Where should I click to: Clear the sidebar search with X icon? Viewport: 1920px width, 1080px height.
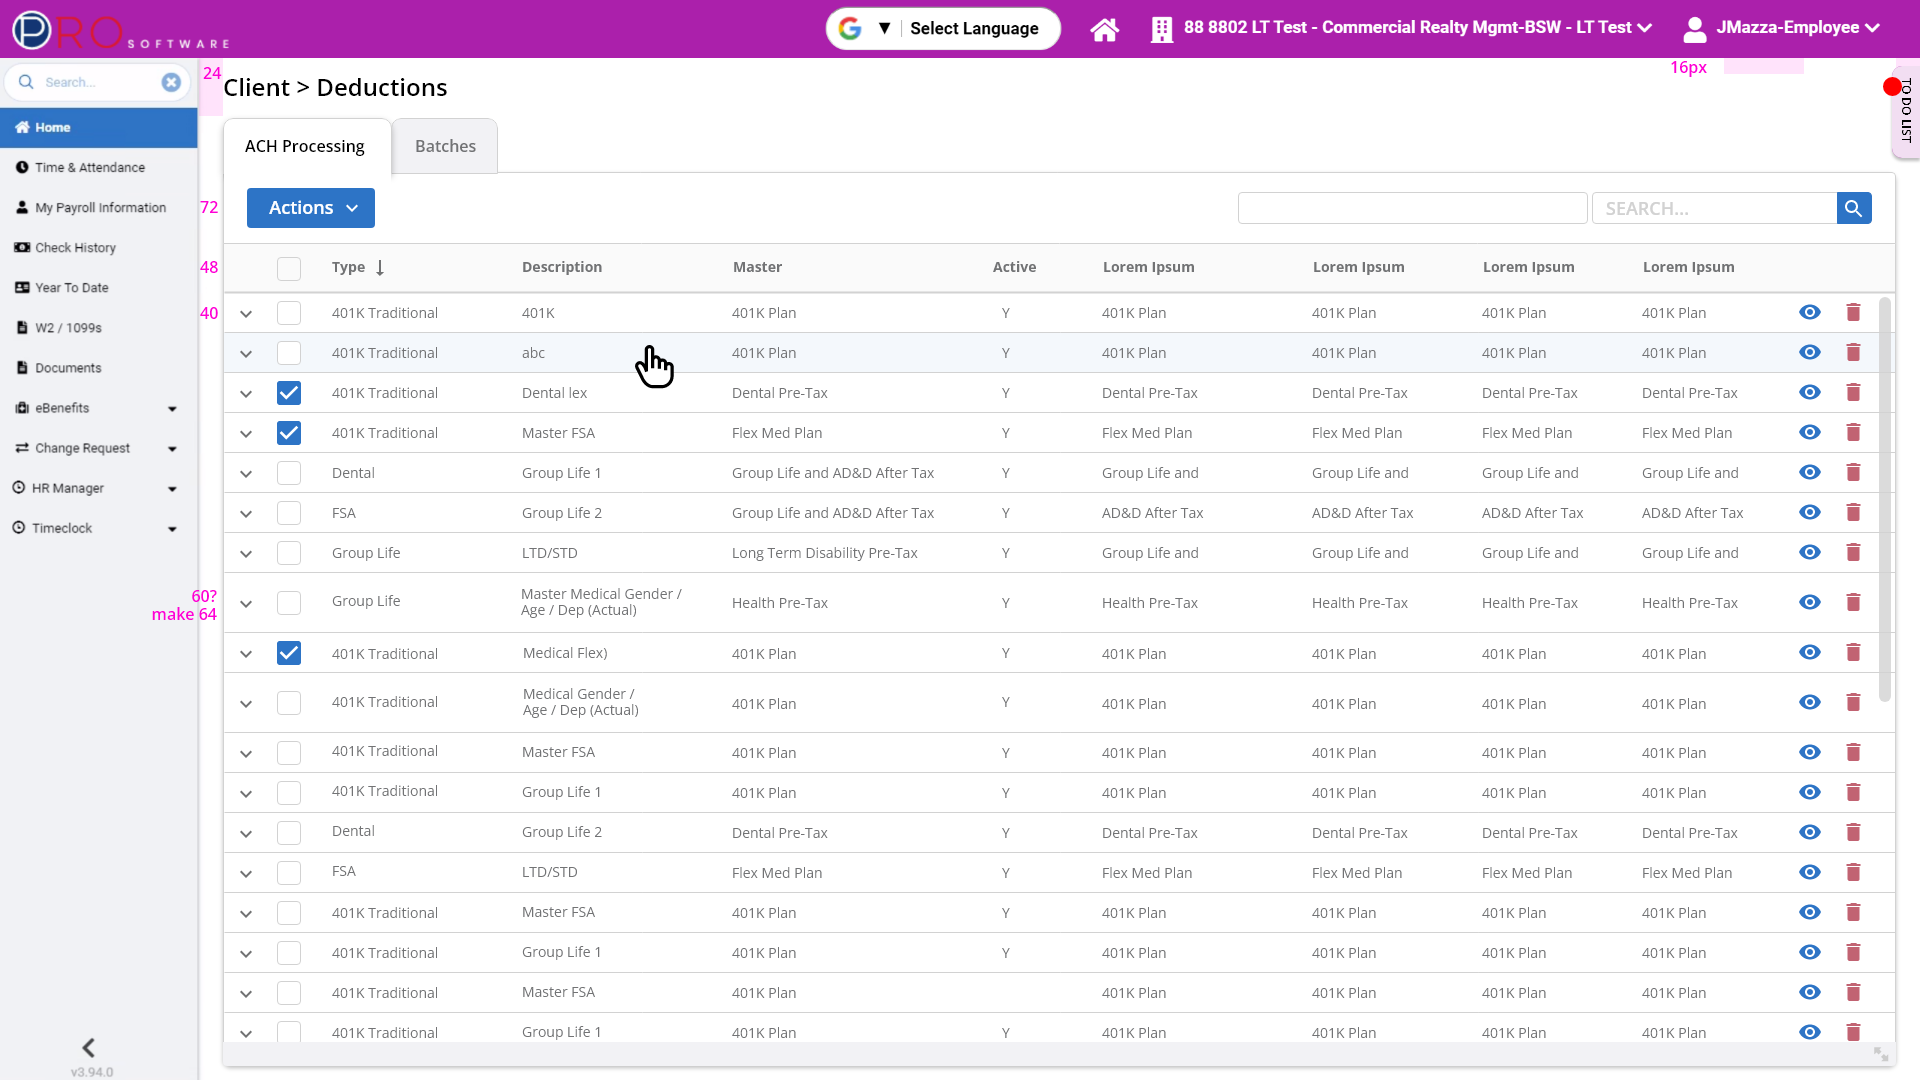[171, 82]
